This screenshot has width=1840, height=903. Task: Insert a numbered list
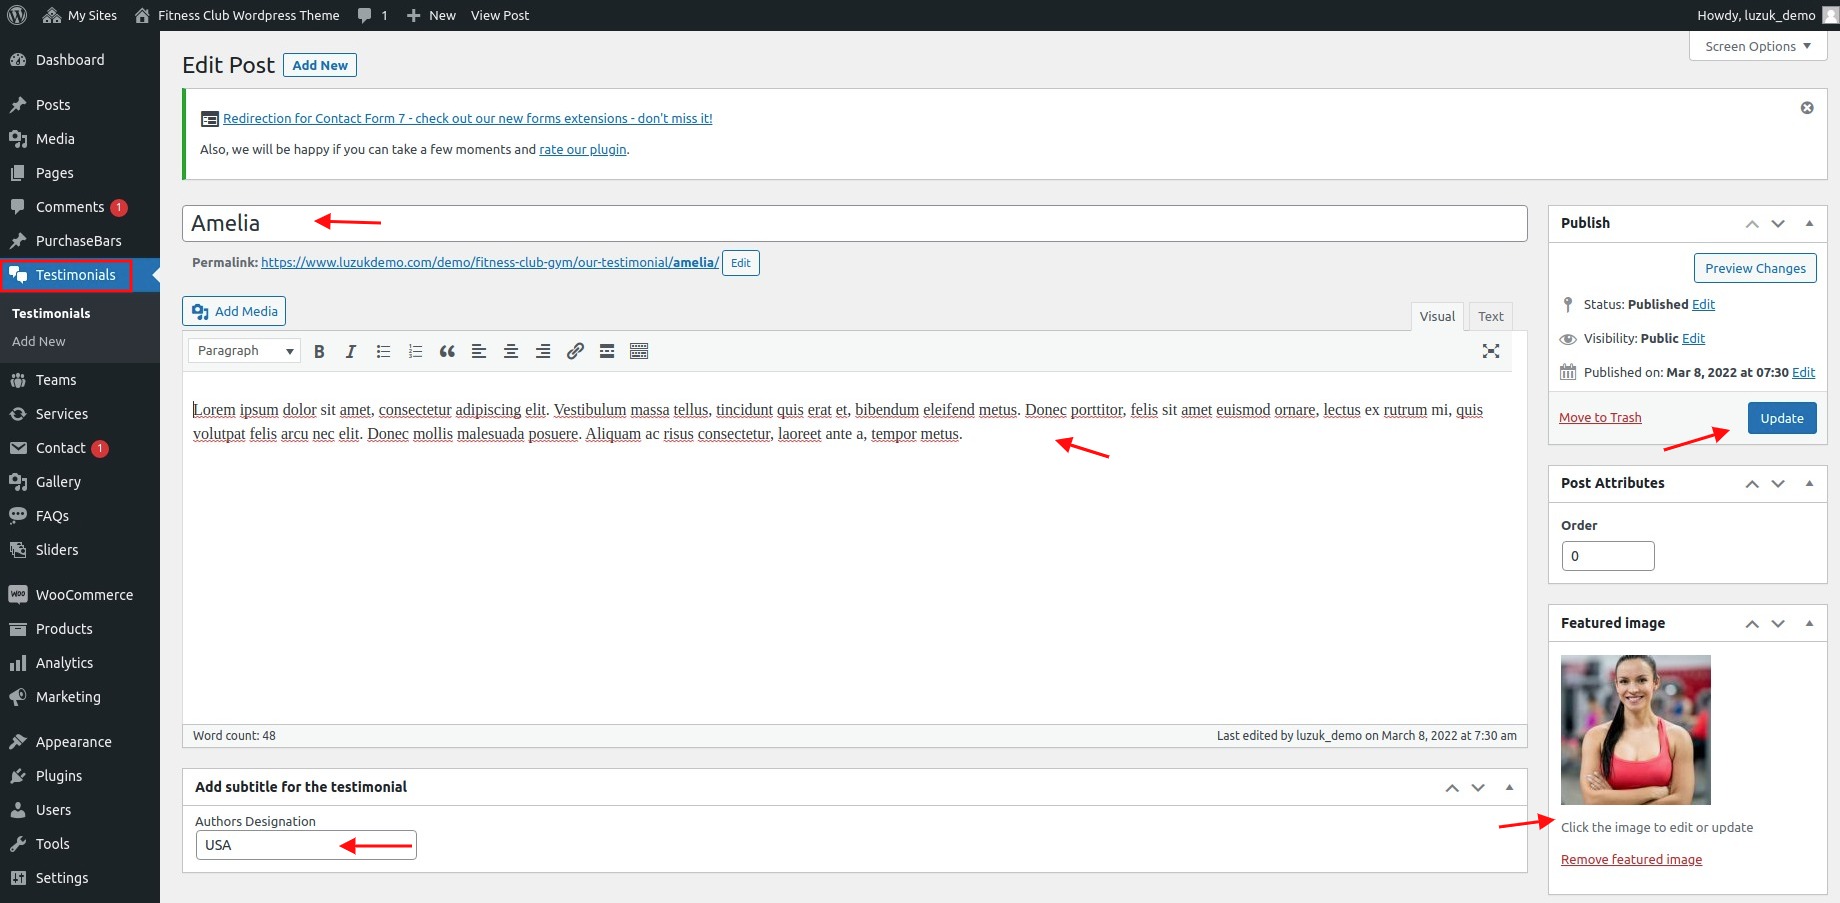415,351
